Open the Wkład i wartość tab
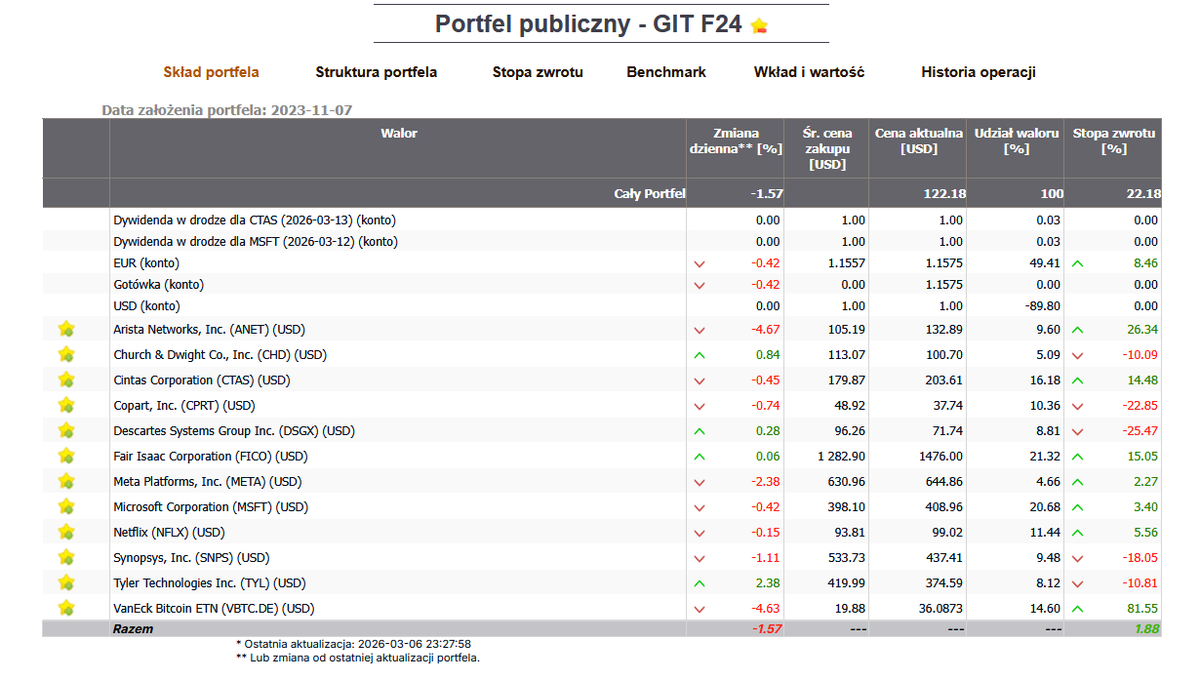This screenshot has width=1200, height=680. click(809, 72)
